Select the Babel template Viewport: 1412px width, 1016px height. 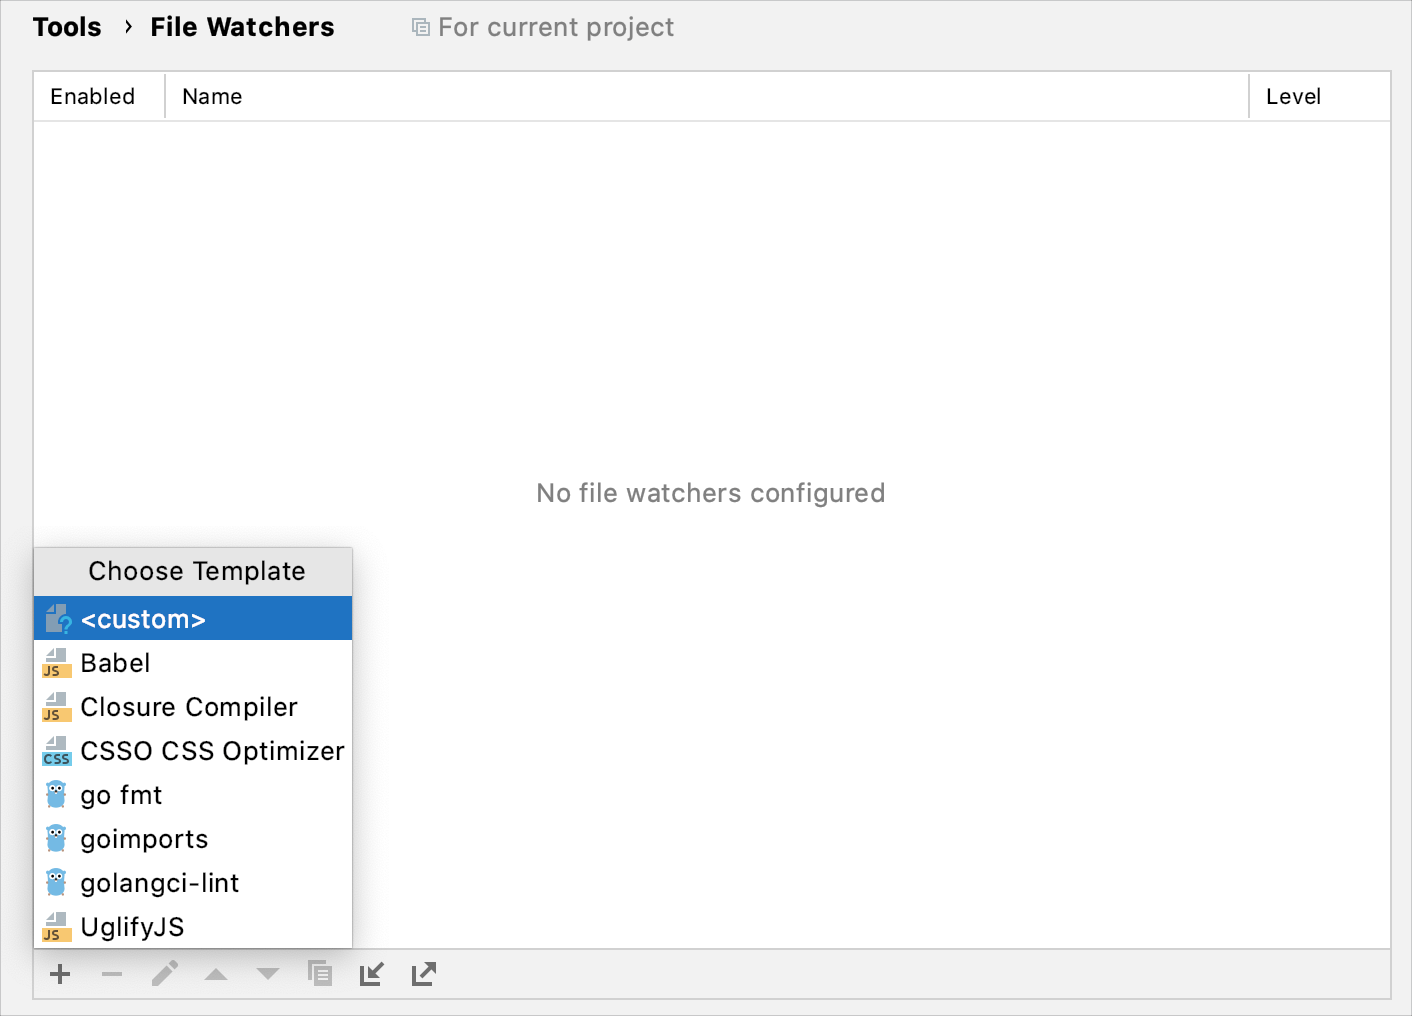pyautogui.click(x=116, y=662)
